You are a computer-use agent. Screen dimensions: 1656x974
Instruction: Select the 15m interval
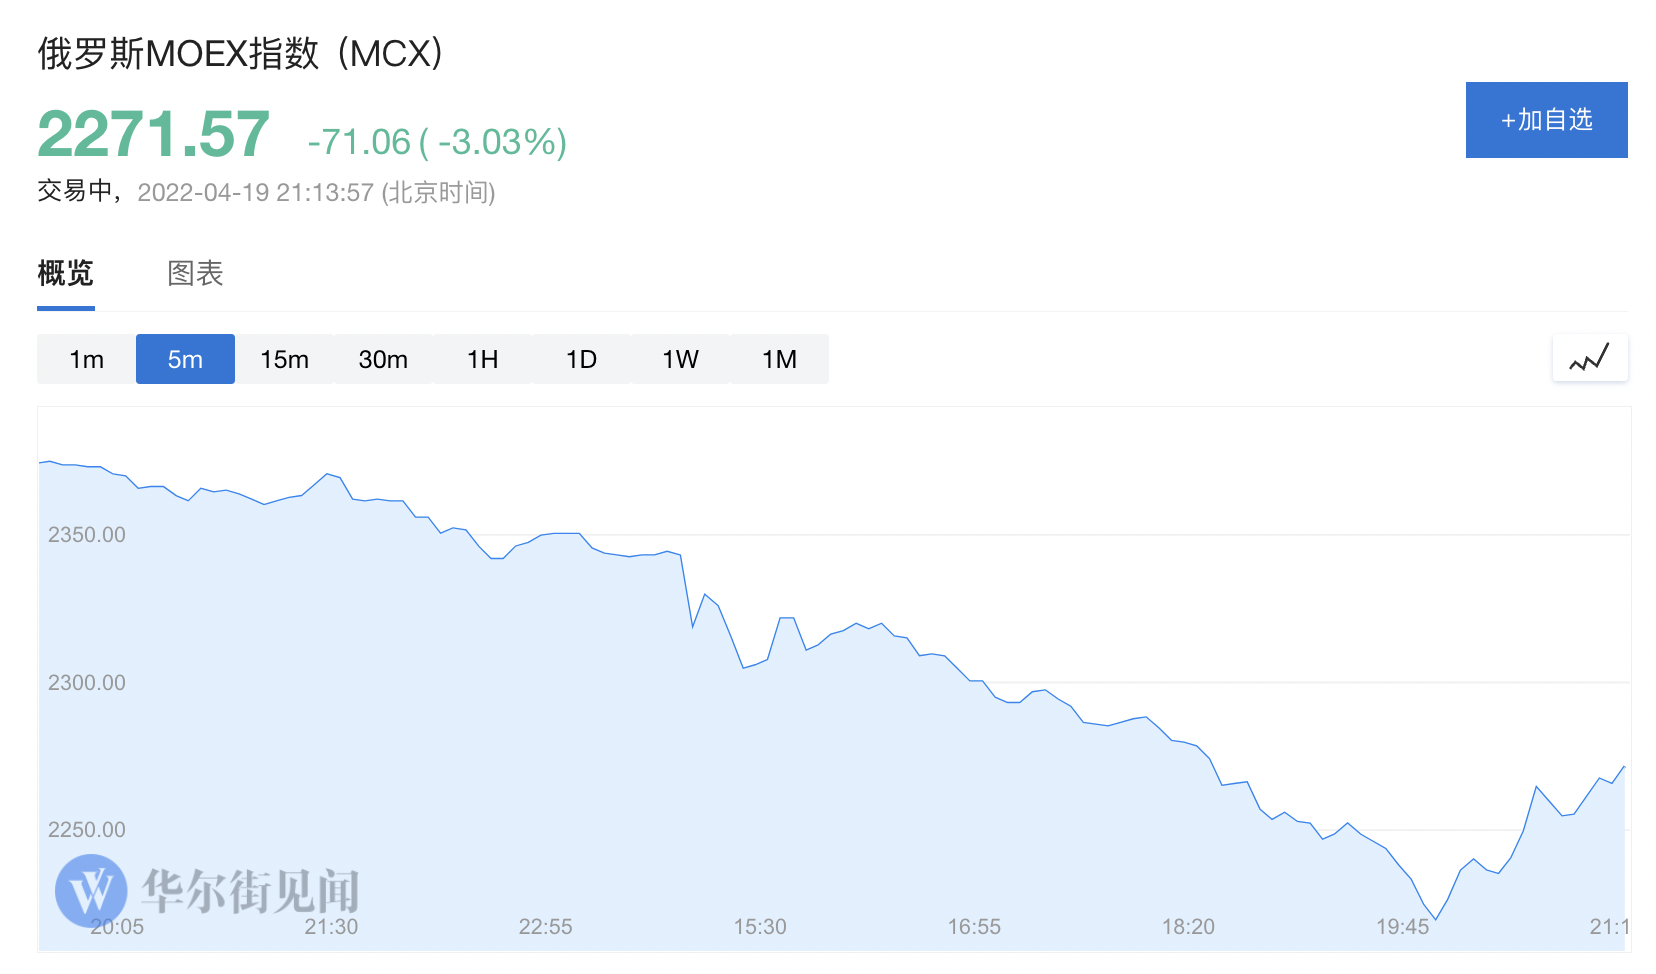(284, 359)
